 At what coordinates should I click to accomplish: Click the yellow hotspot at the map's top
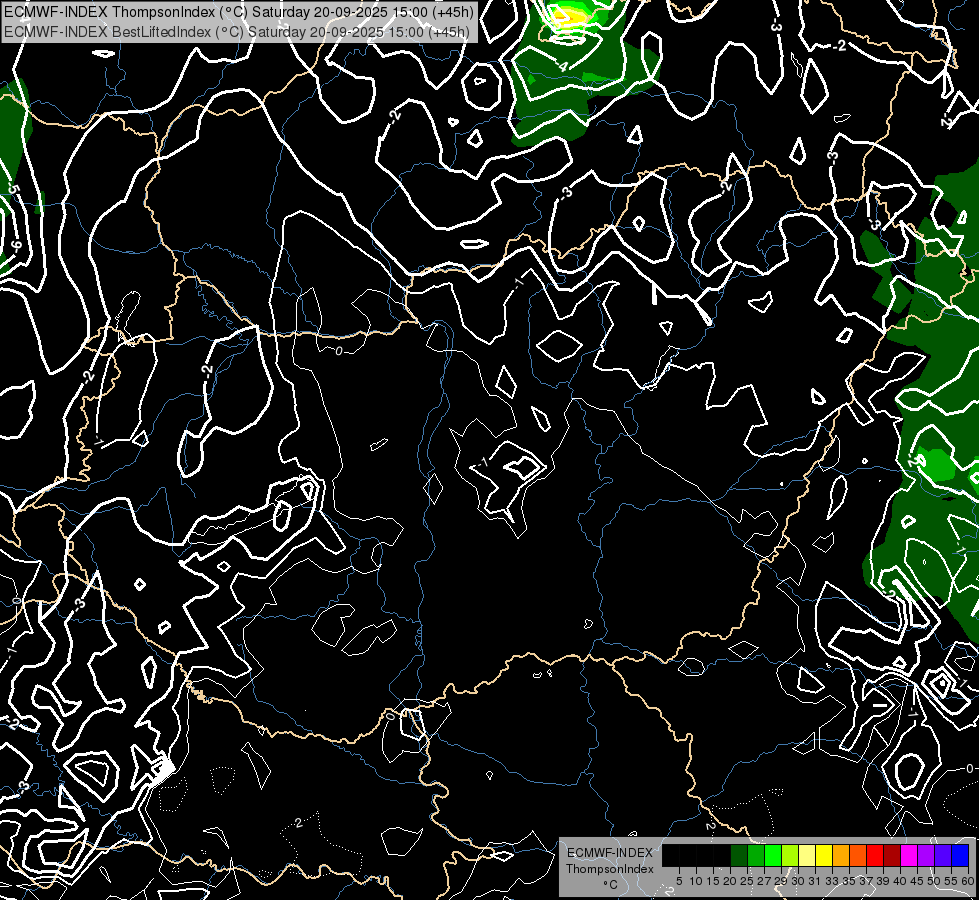[569, 15]
